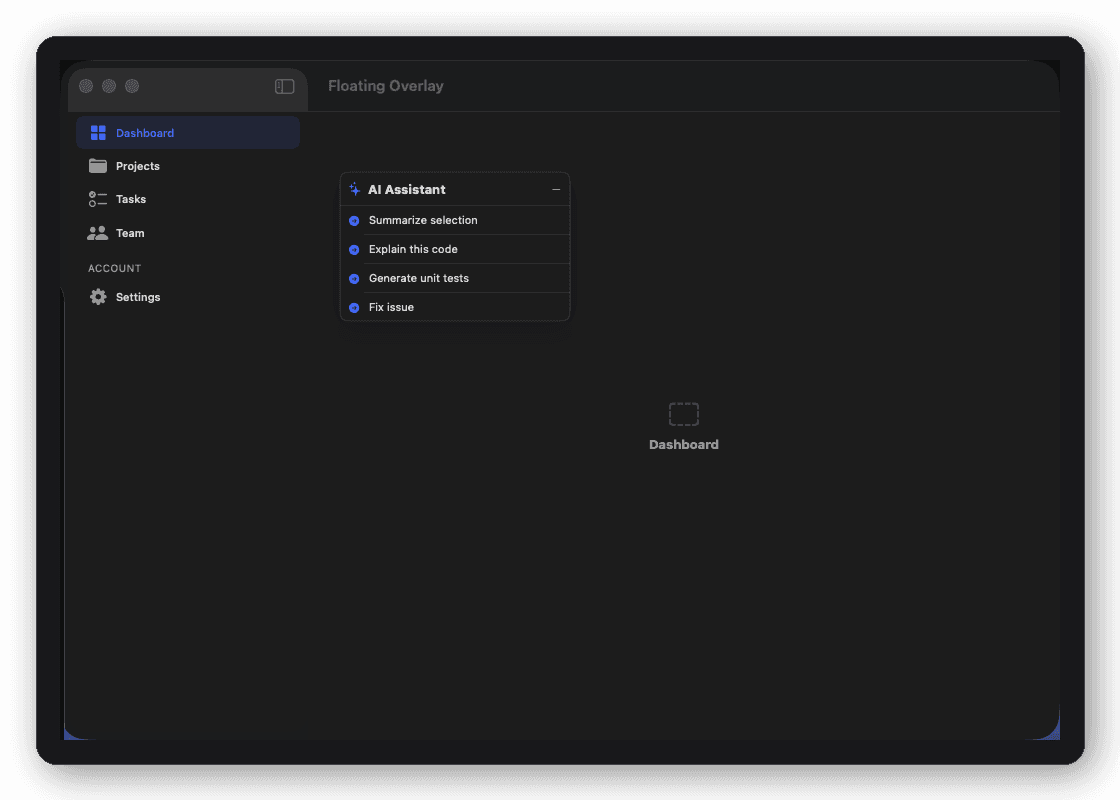This screenshot has height=800, width=1120.
Task: Collapse the AI Assistant panel with minus button
Action: click(x=556, y=189)
